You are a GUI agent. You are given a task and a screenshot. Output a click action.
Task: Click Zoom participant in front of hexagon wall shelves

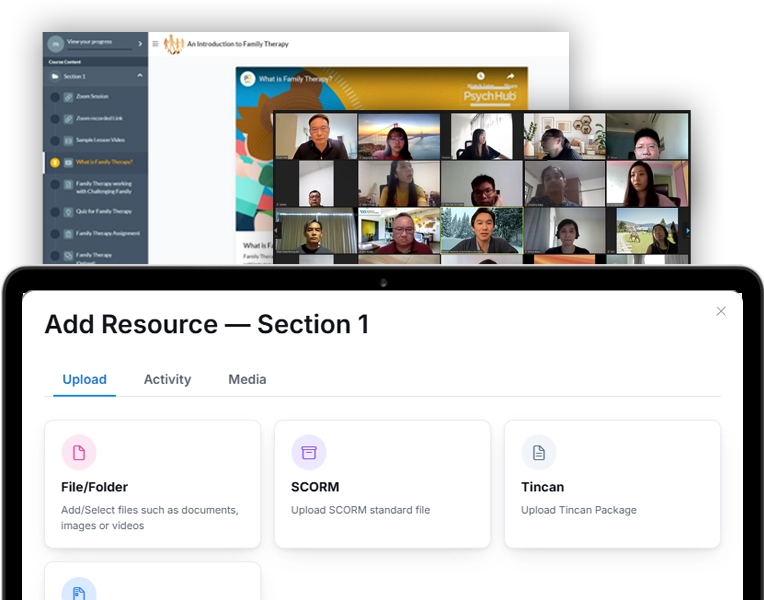(x=565, y=136)
